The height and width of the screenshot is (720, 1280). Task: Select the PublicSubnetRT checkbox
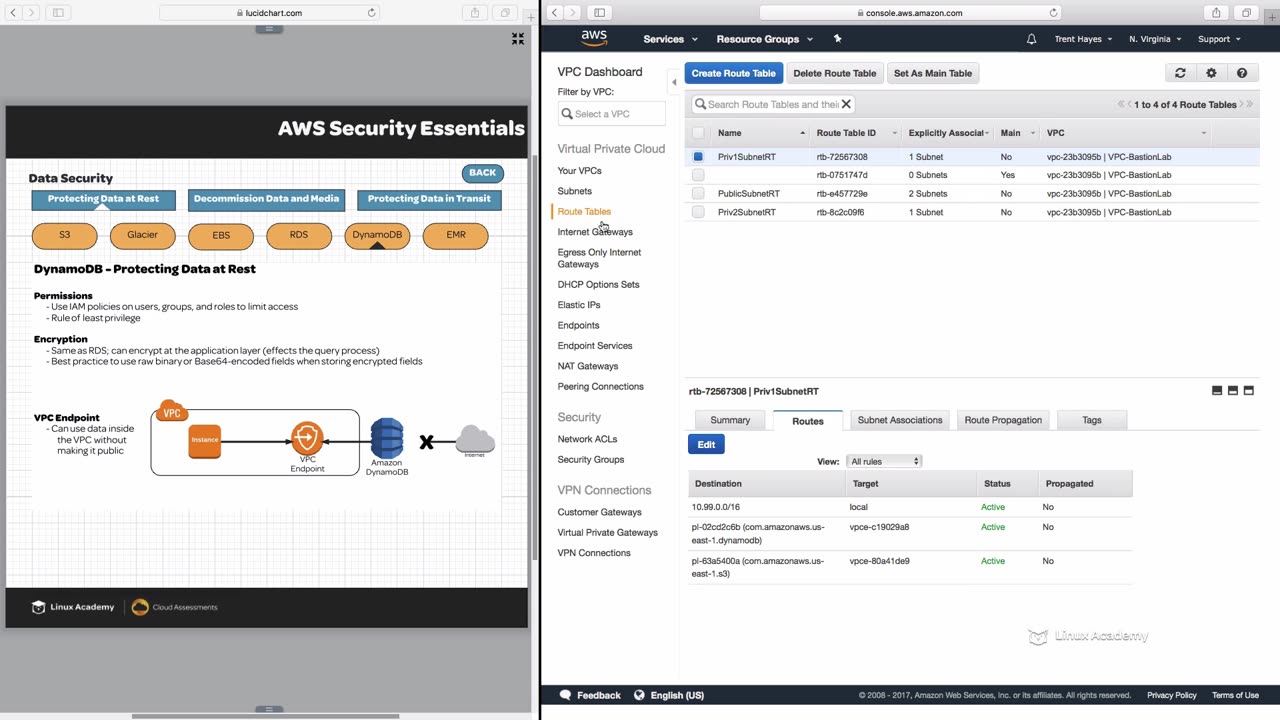point(698,193)
